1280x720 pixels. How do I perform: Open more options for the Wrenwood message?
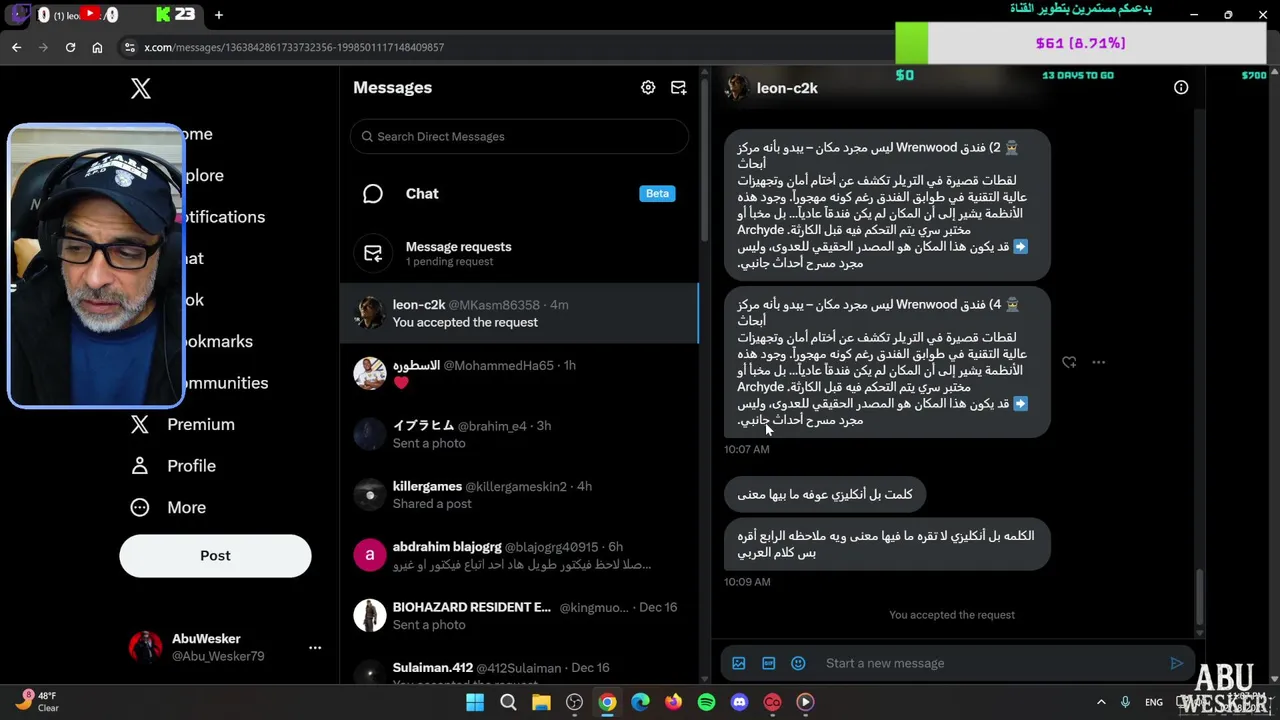1098,362
